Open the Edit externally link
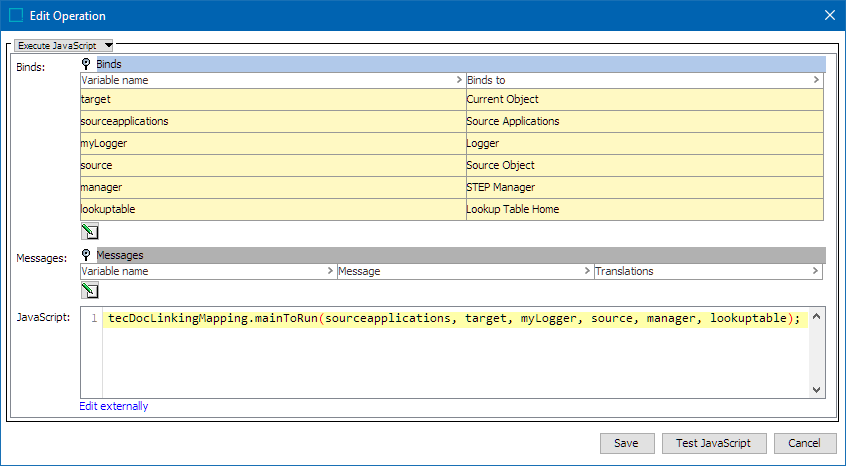 coord(114,406)
